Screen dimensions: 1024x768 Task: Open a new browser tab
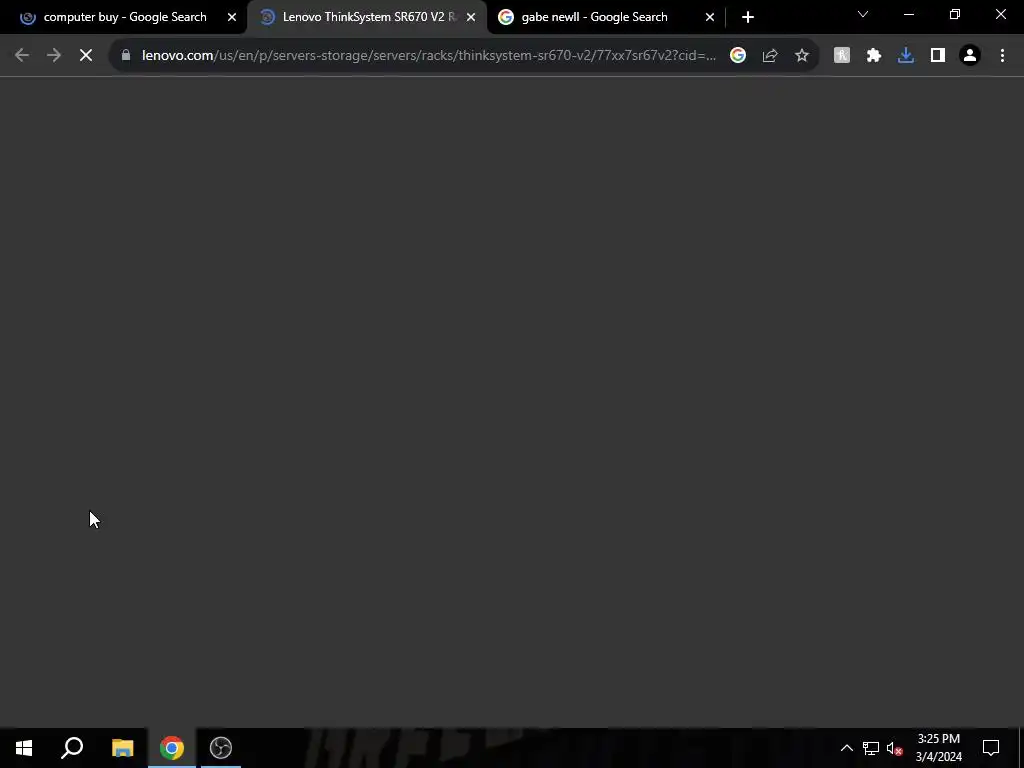pos(748,17)
